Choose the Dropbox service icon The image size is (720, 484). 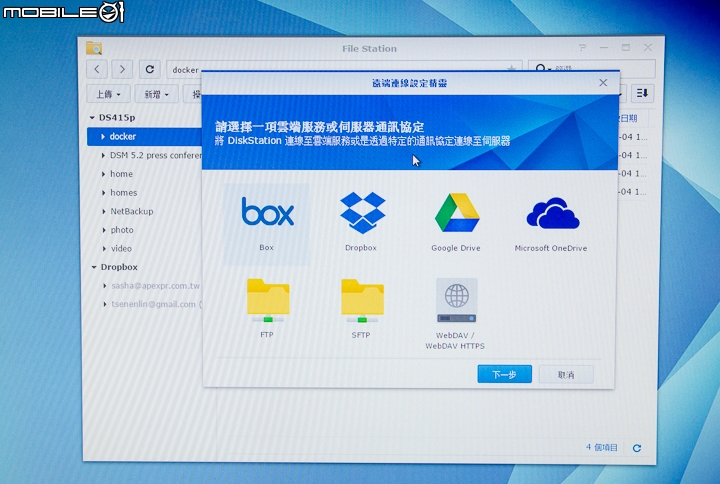(363, 213)
